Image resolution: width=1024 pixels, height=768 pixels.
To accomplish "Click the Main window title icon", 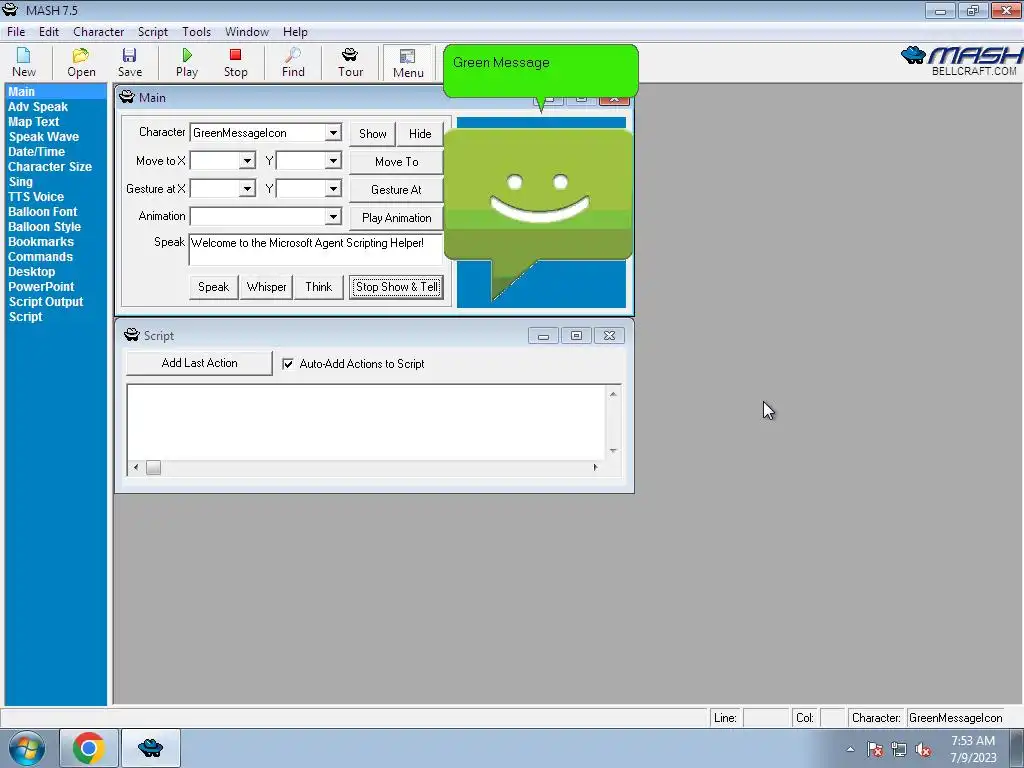I will pyautogui.click(x=127, y=97).
